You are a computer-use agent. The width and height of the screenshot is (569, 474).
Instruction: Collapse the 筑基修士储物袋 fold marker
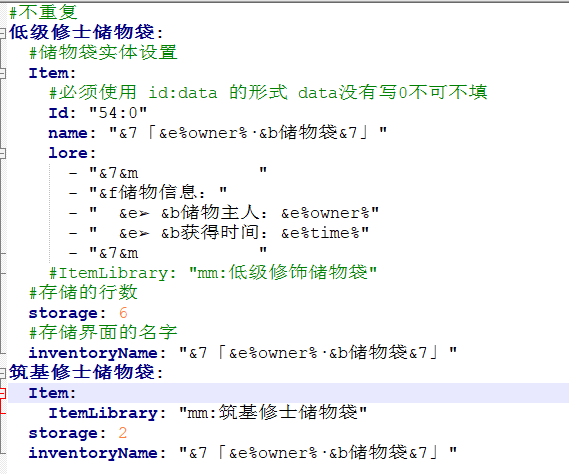point(2,373)
